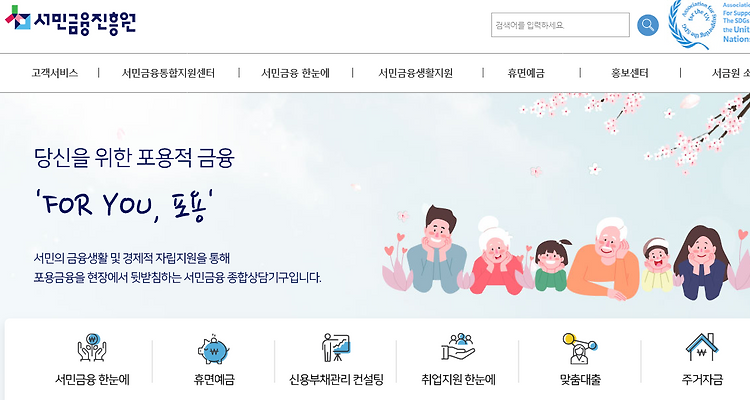Image resolution: width=750 pixels, height=400 pixels.
Task: Select the hand with people 취업지원 icon
Action: 458,347
